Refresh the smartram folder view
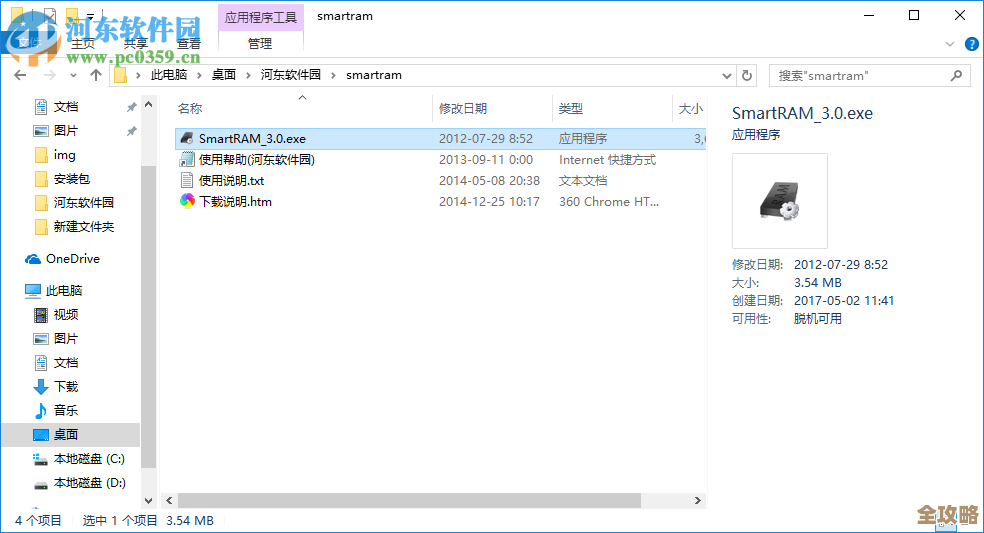 coord(747,75)
